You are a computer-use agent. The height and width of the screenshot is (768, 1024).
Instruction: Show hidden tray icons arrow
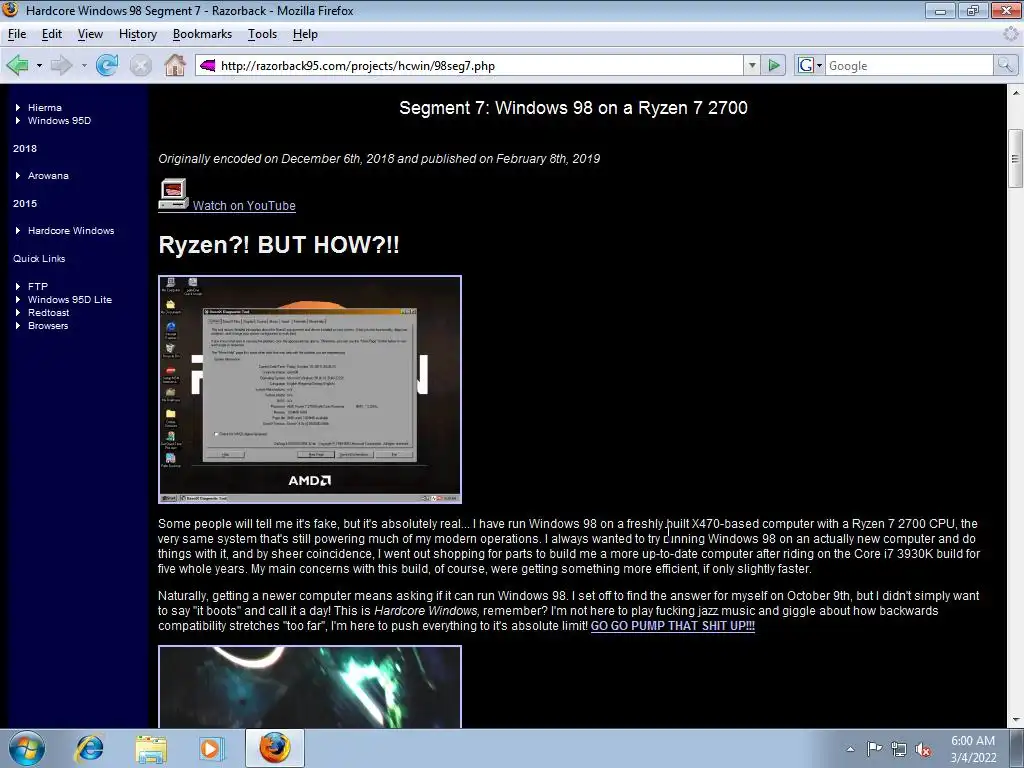(850, 749)
